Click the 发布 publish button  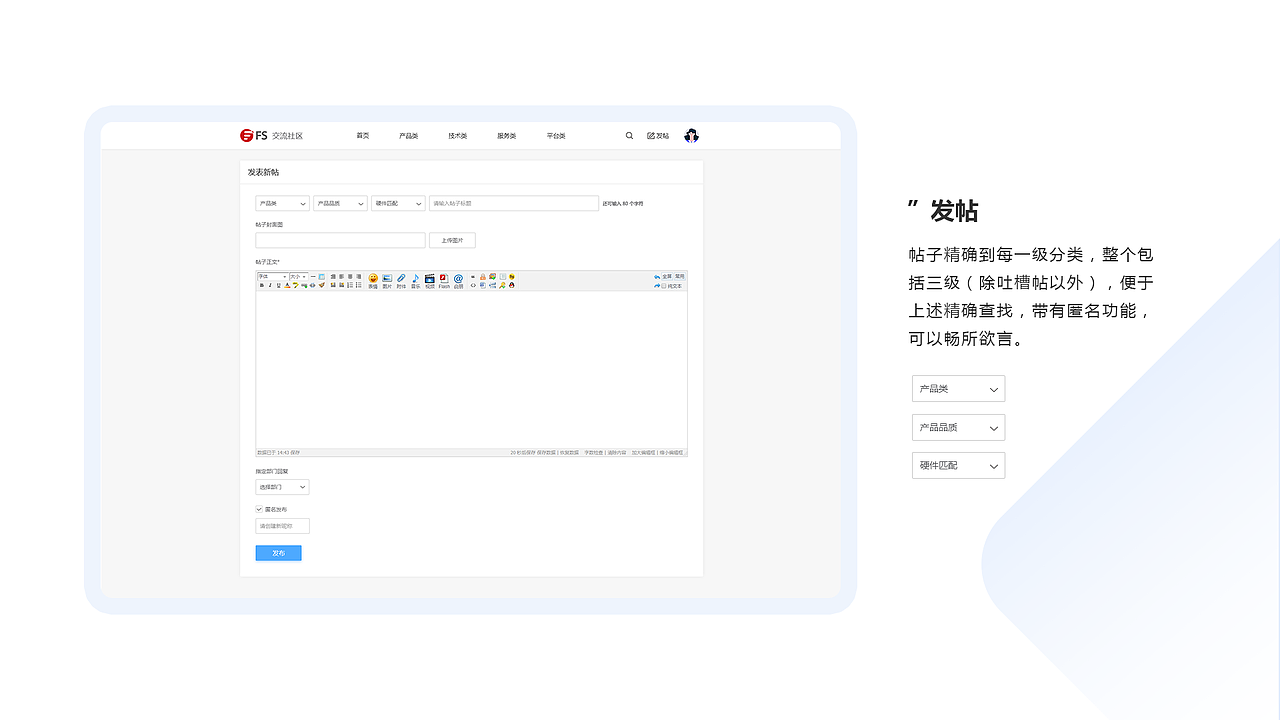coord(278,552)
